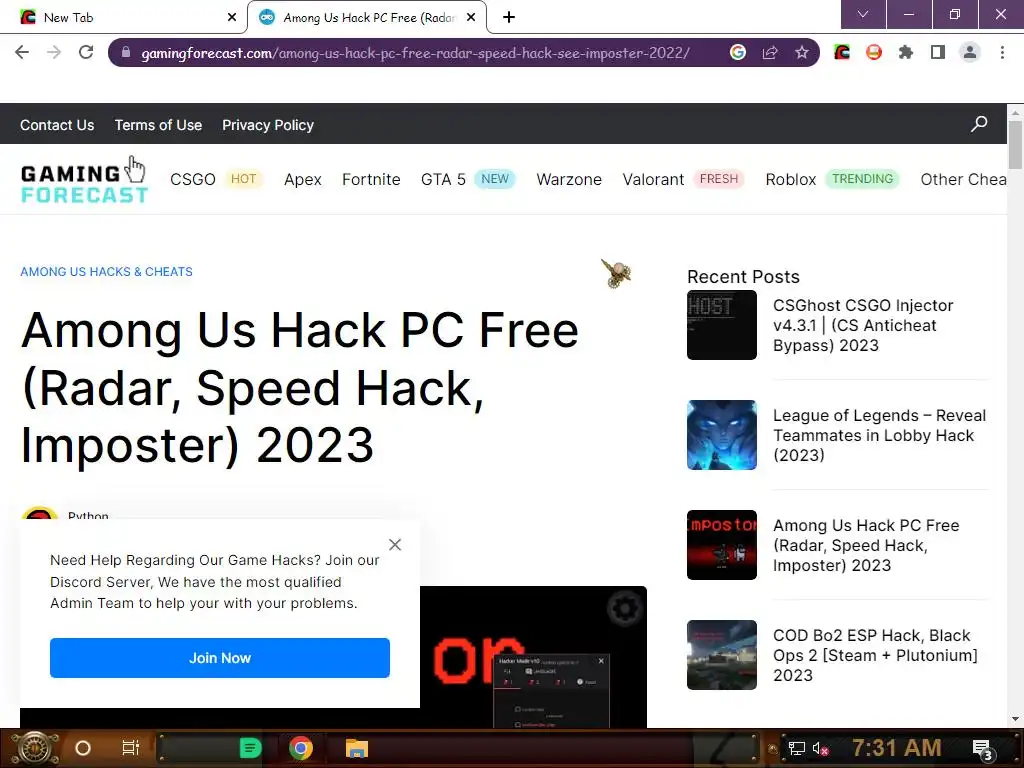Click the scrollbar down arrow

coord(1015,719)
